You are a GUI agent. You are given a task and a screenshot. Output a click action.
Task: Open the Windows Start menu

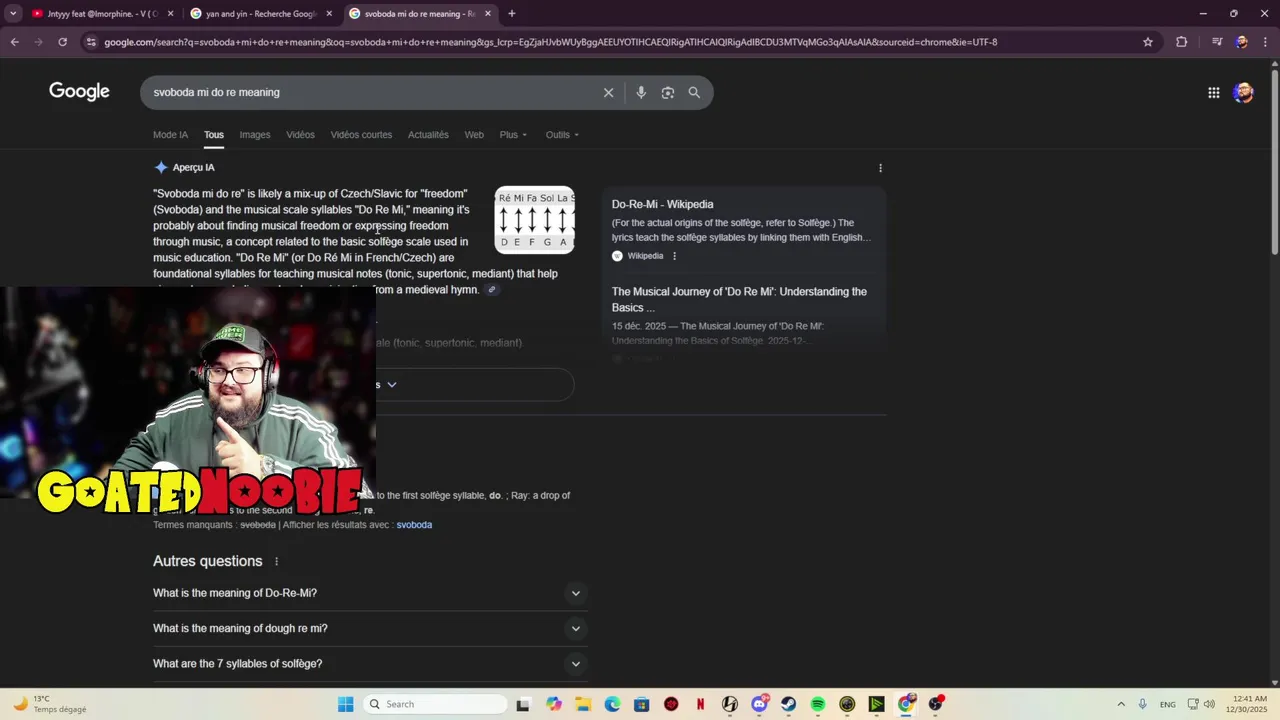[345, 704]
